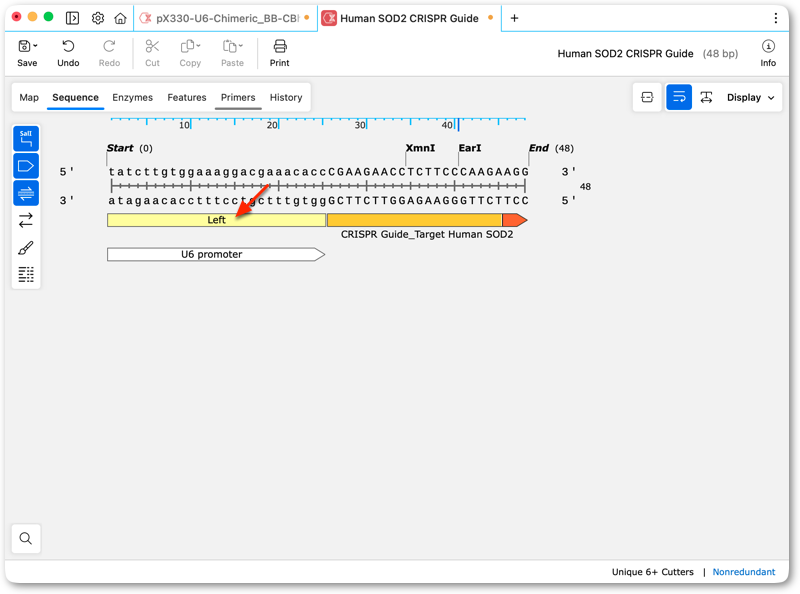This screenshot has height=594, width=800.
Task: Select the Human SOD2 CRISPR Guide tab
Action: click(409, 18)
